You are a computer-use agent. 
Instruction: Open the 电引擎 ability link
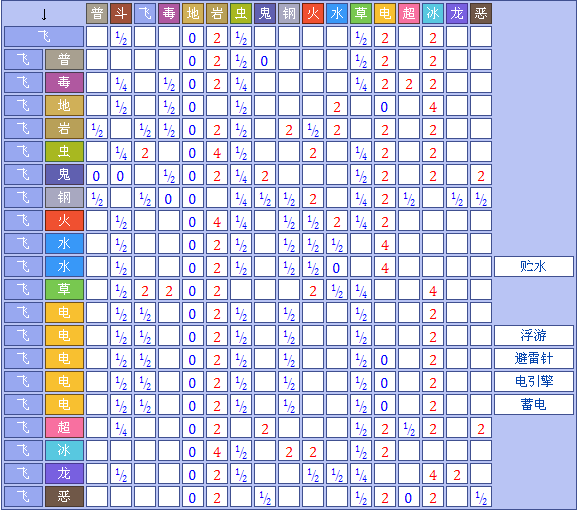pos(534,381)
